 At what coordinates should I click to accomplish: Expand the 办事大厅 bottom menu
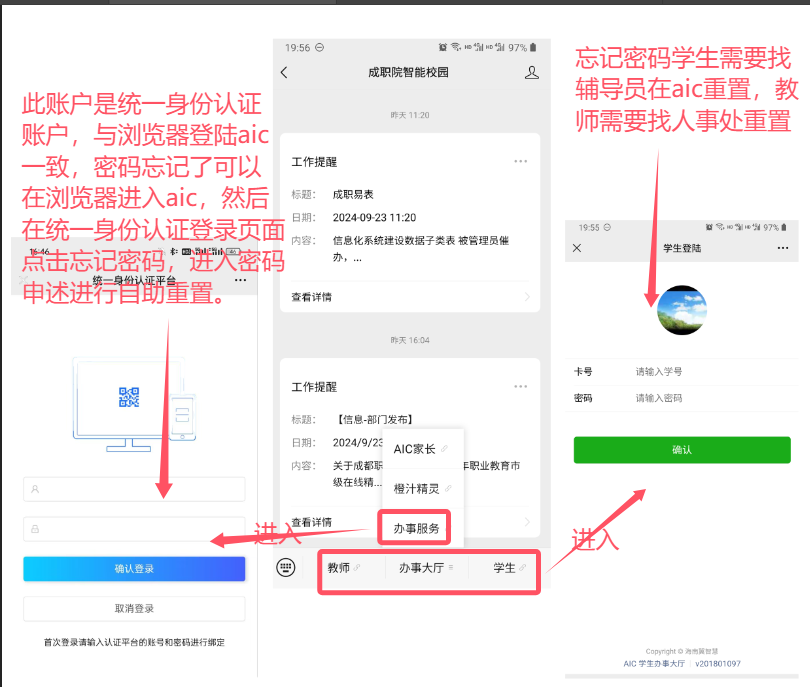coord(426,568)
